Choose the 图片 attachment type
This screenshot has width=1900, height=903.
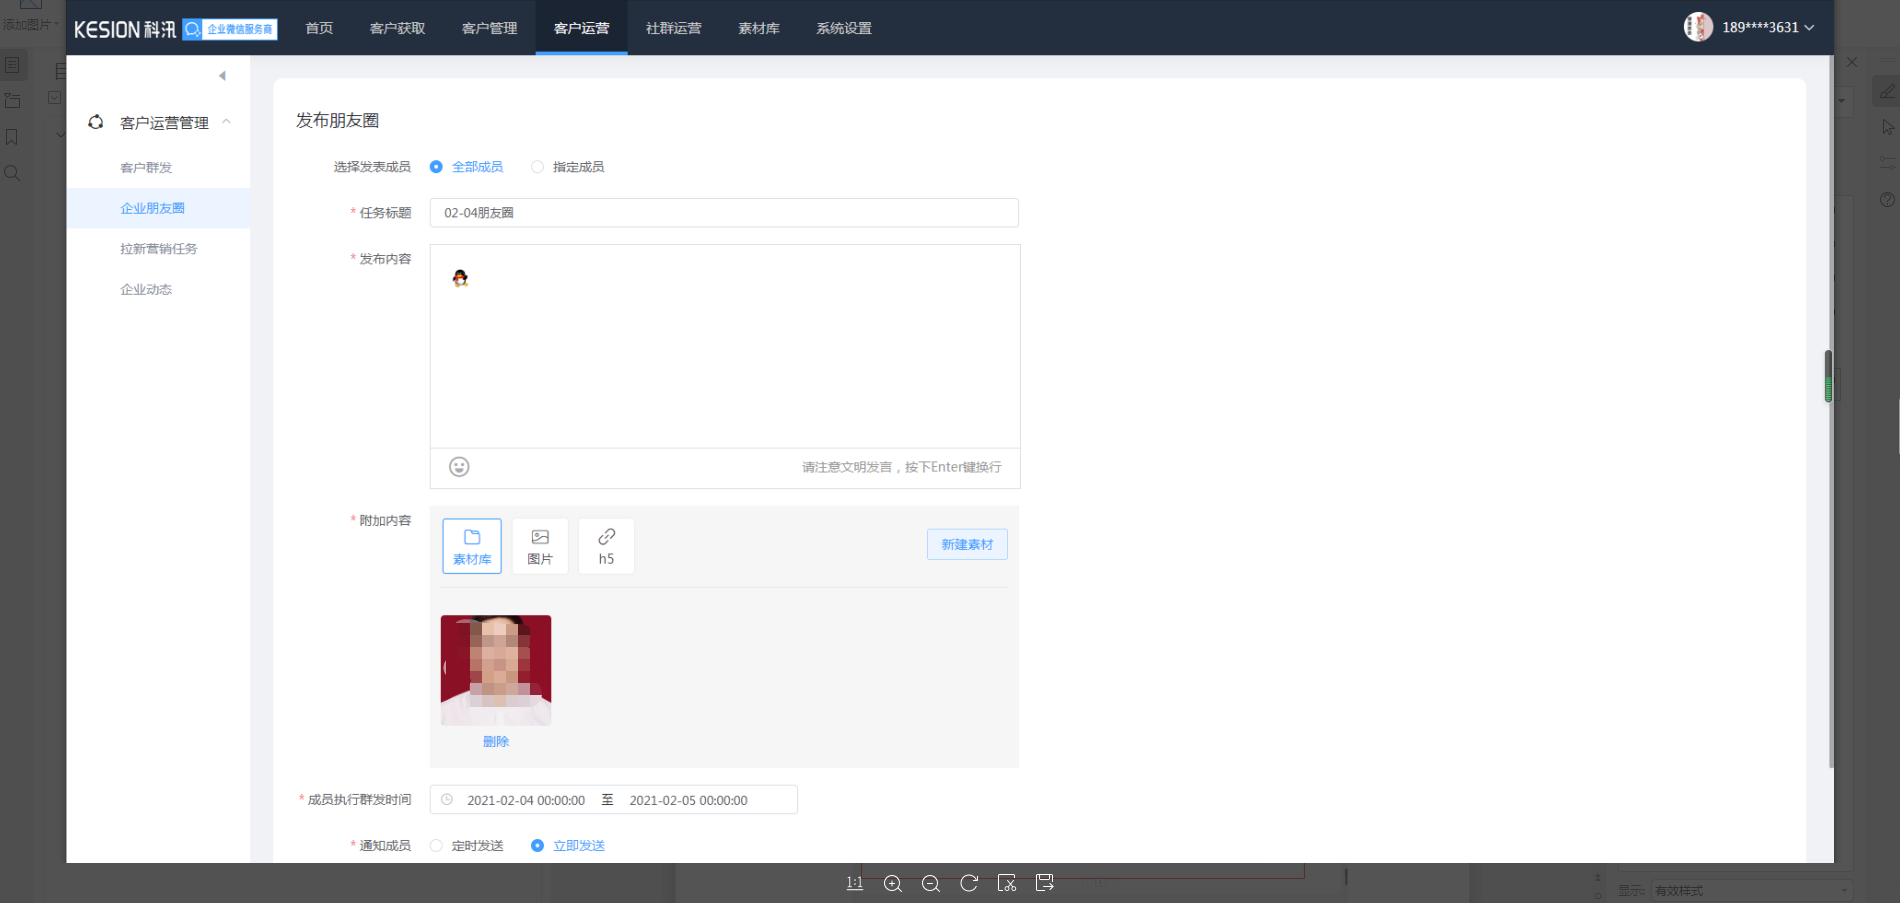point(540,546)
